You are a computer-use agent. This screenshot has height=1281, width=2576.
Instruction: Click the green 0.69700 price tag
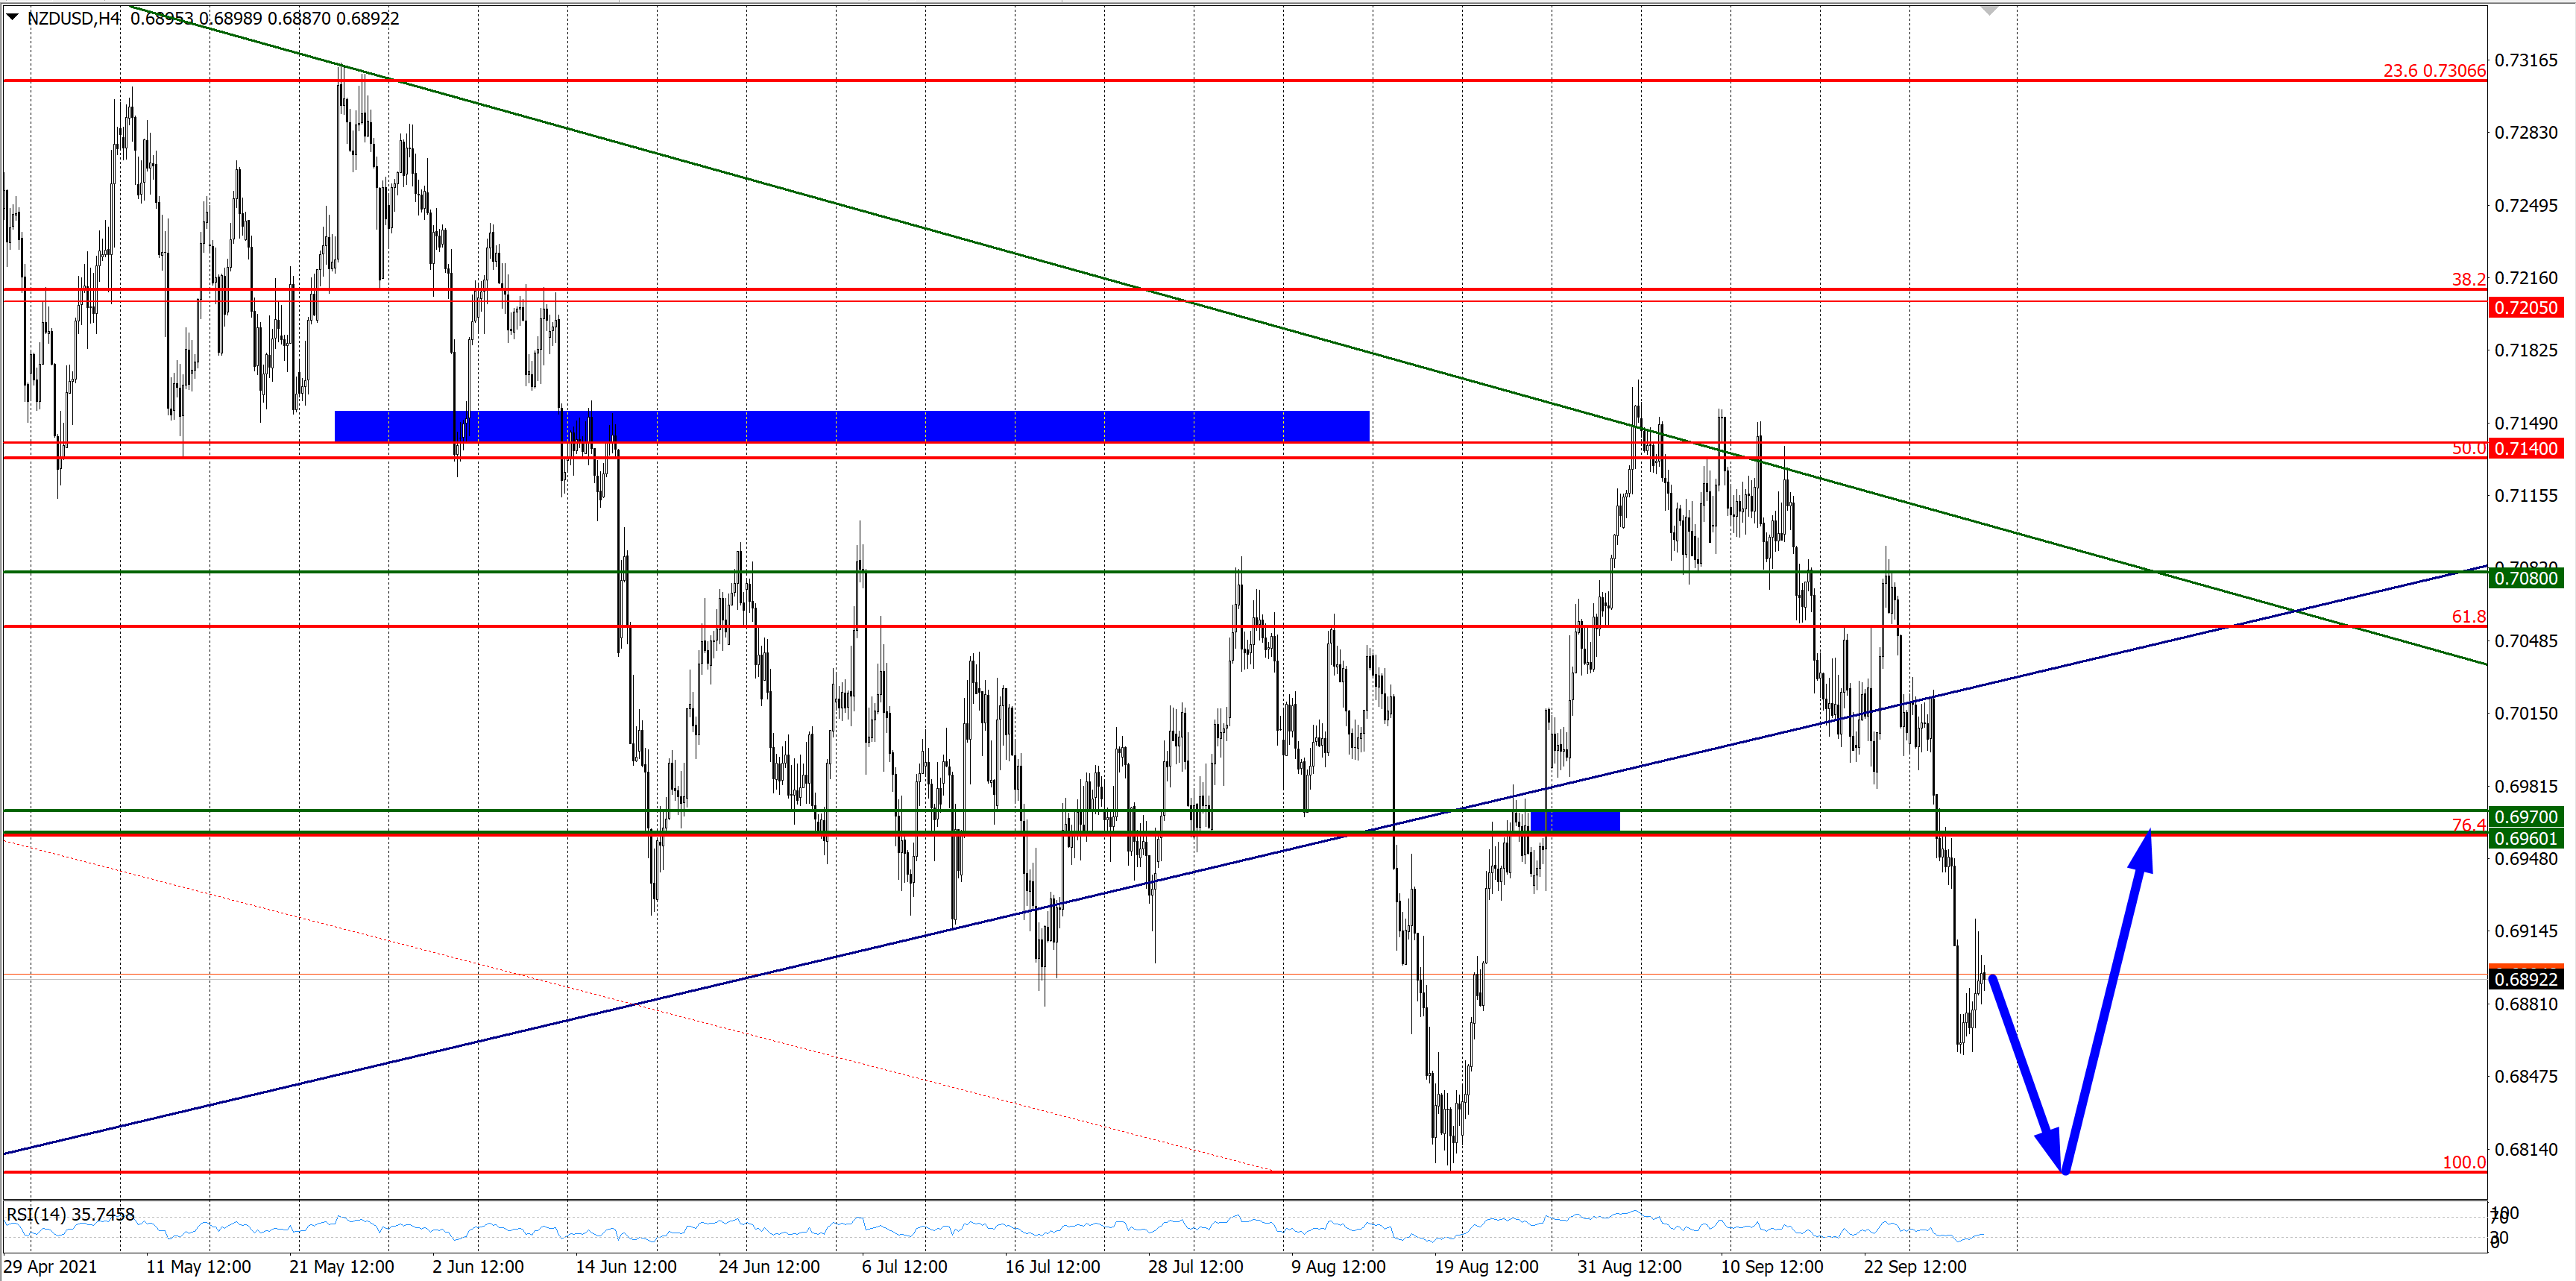click(2525, 817)
